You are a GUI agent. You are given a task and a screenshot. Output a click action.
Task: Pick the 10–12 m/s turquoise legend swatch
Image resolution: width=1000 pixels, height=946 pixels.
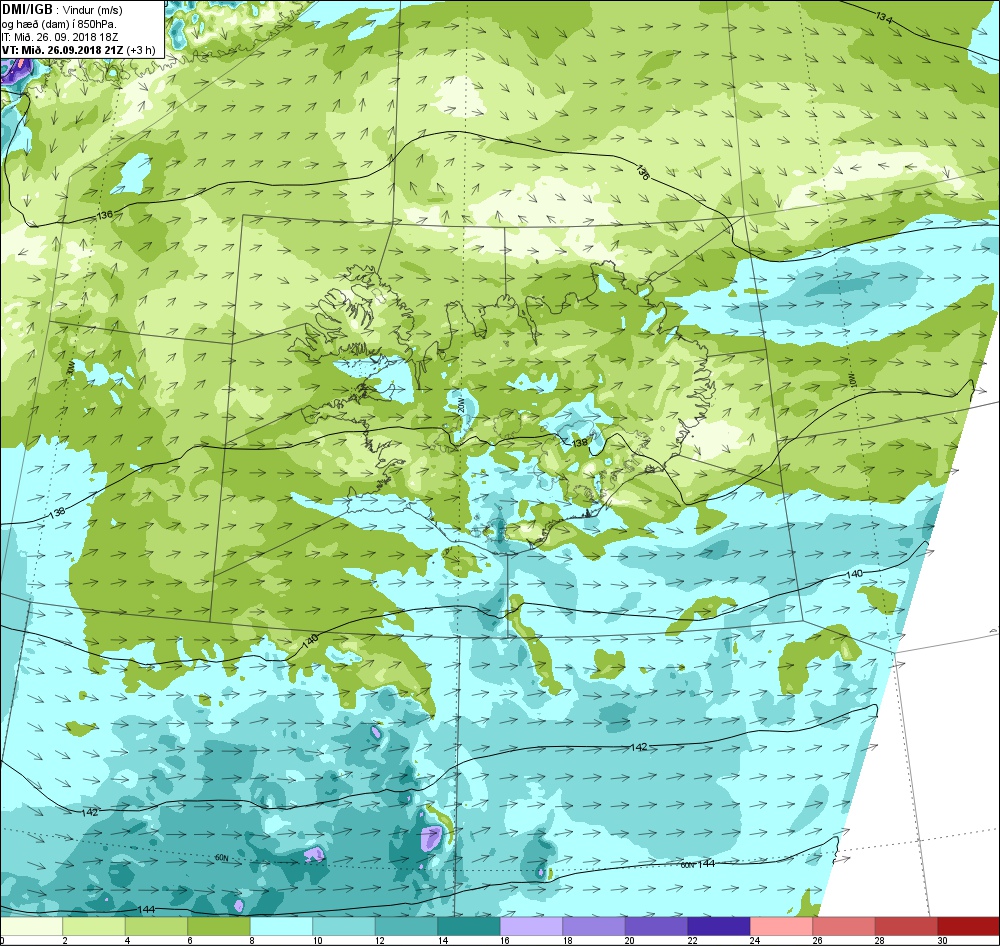tap(344, 926)
